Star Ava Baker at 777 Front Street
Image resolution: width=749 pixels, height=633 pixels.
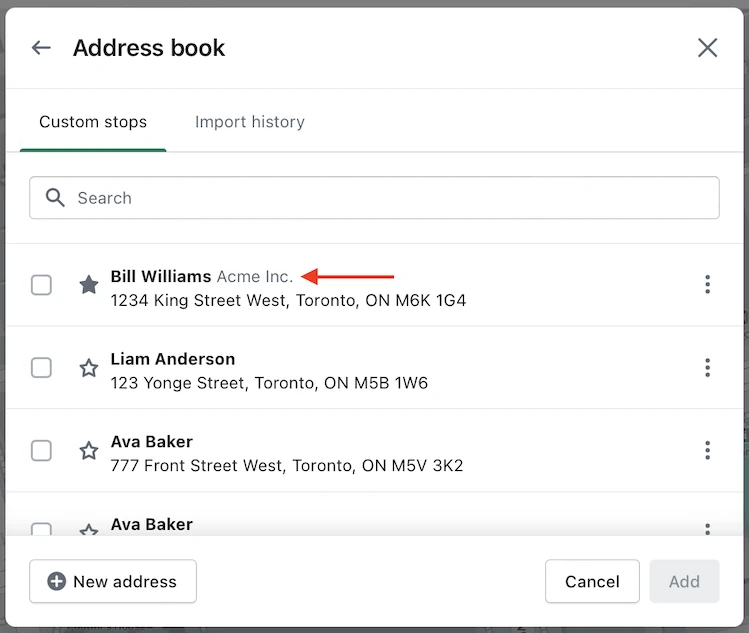[x=89, y=451]
